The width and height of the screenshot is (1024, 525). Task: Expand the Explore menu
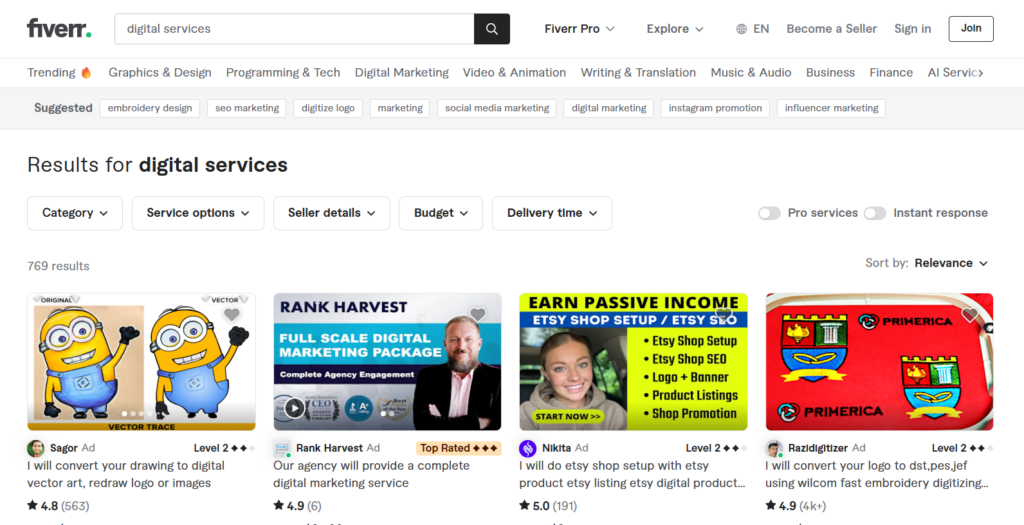(675, 29)
